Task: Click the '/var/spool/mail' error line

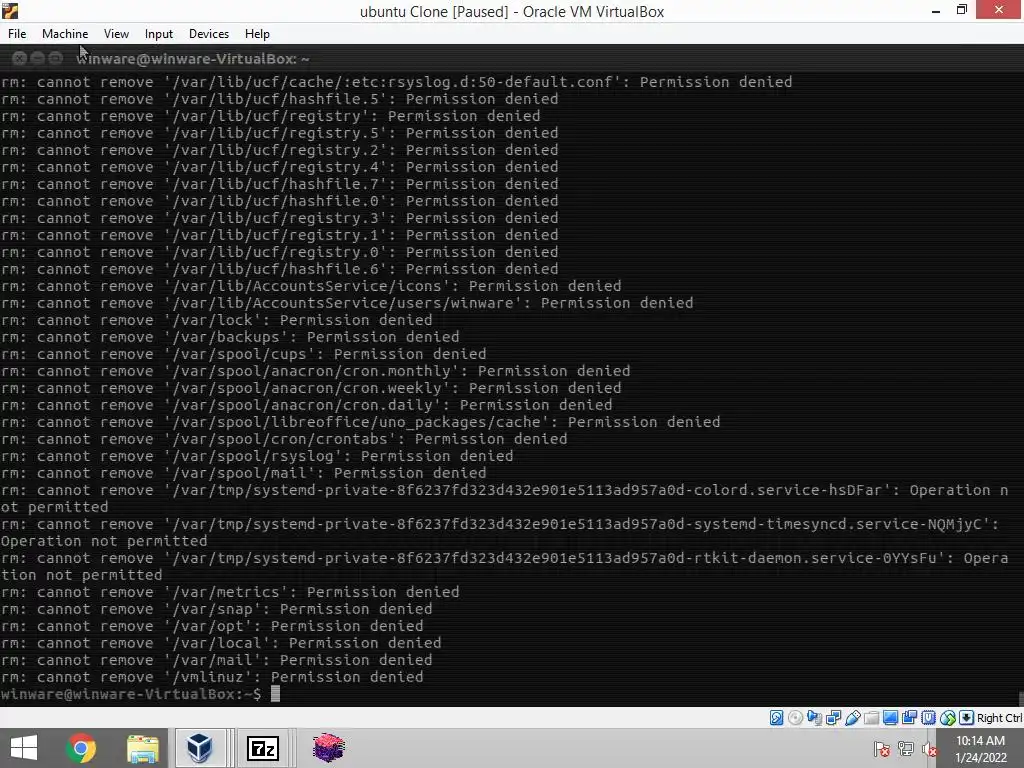Action: [x=244, y=473]
